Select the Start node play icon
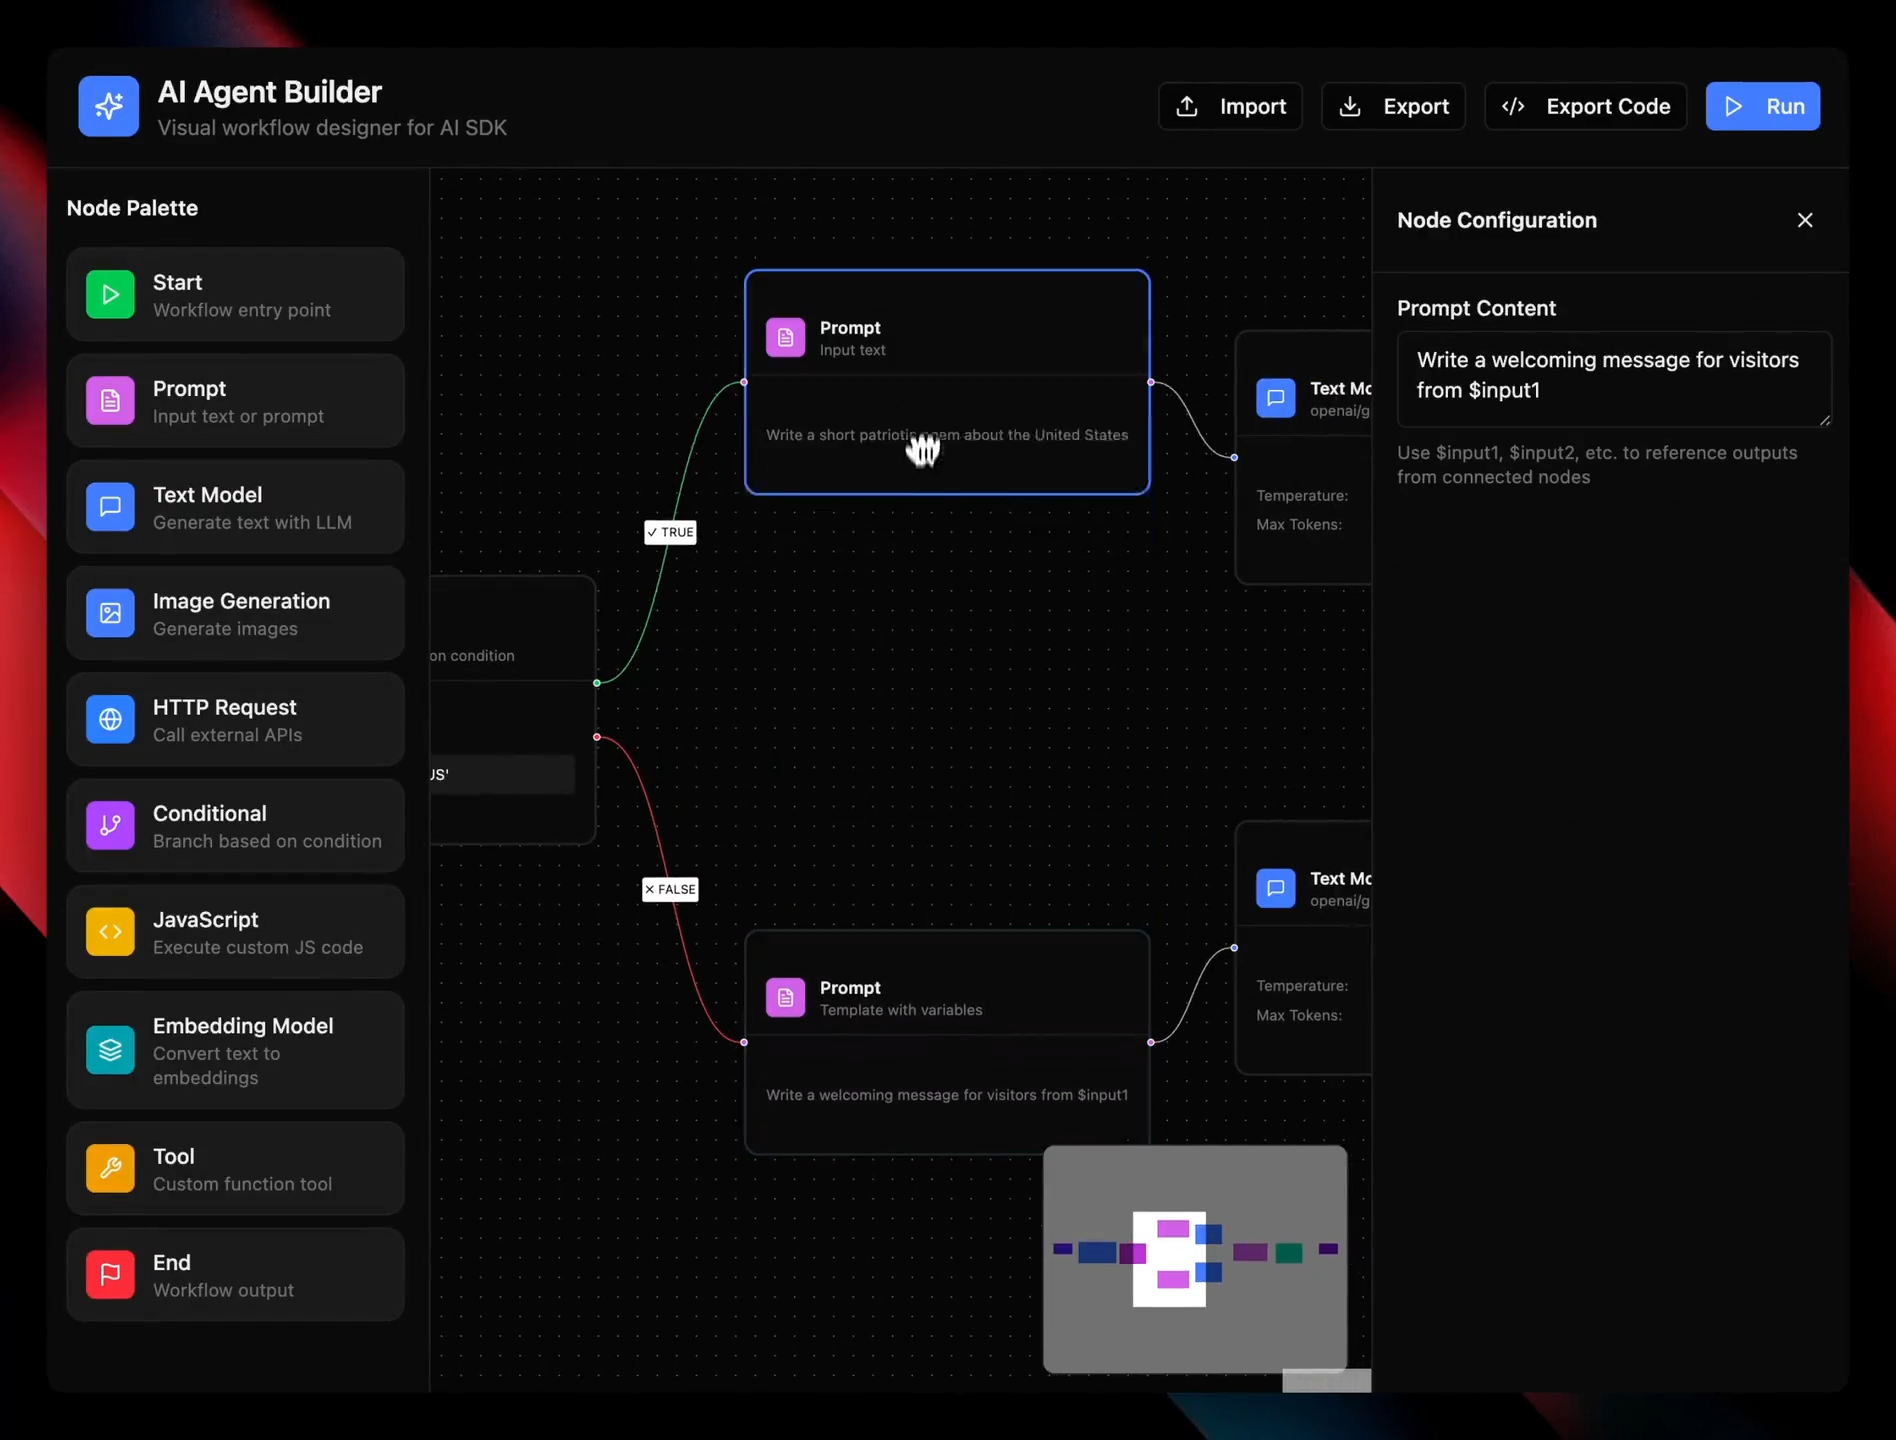This screenshot has height=1440, width=1896. (x=110, y=295)
